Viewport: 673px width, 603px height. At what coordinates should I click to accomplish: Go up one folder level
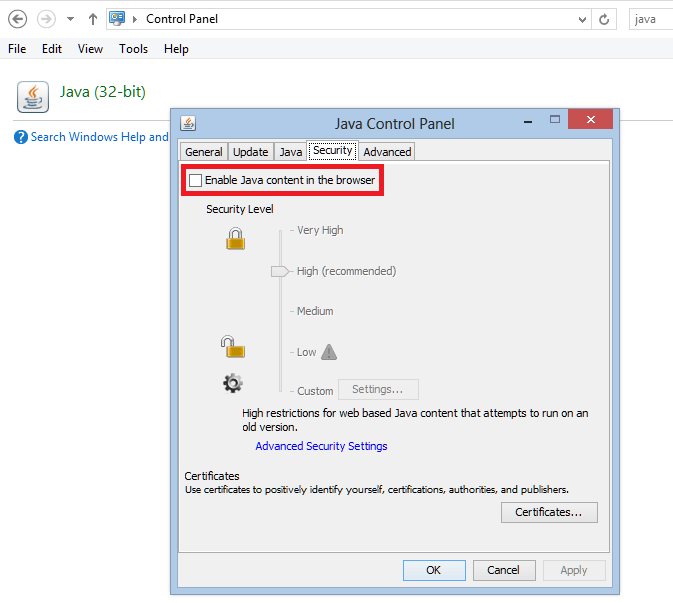coord(93,19)
